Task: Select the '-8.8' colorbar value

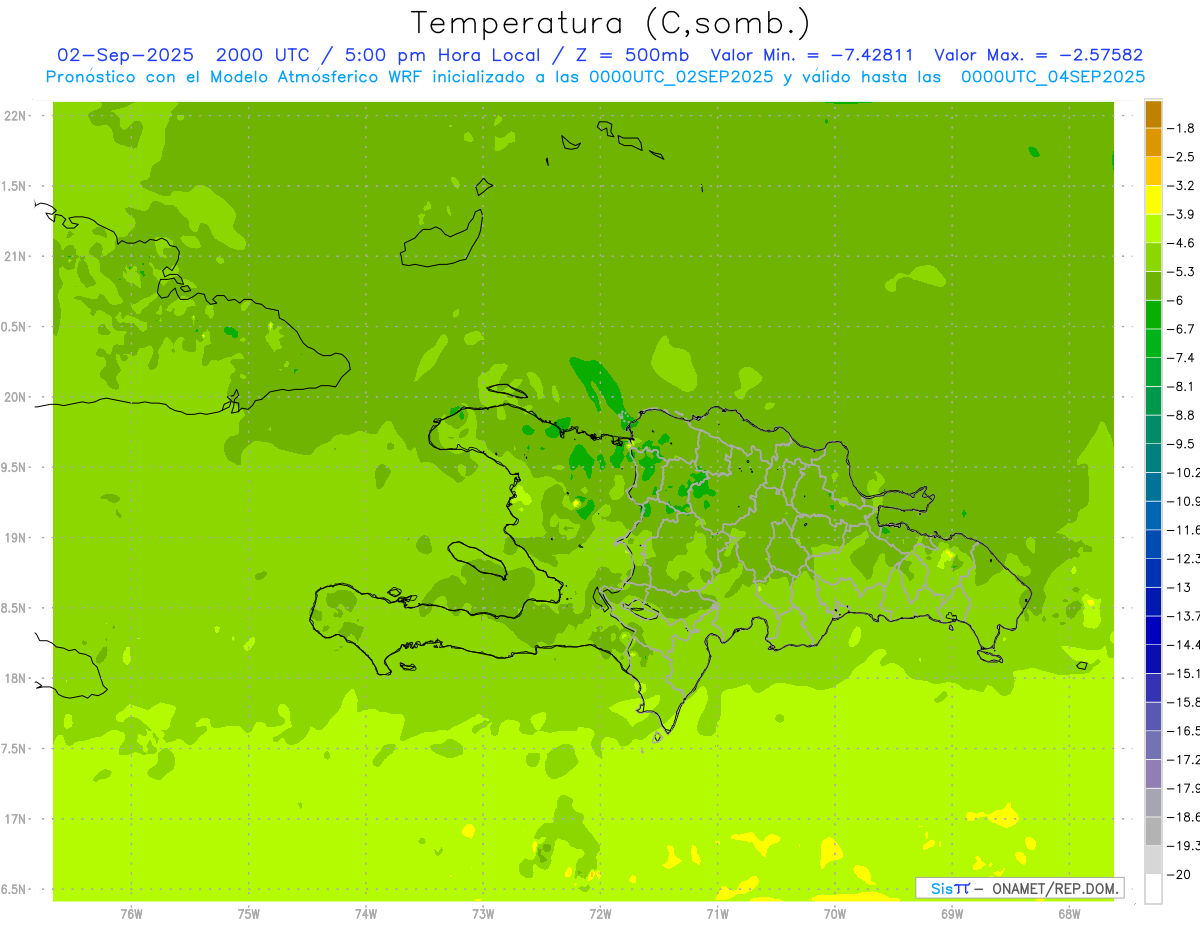Action: tap(1181, 415)
